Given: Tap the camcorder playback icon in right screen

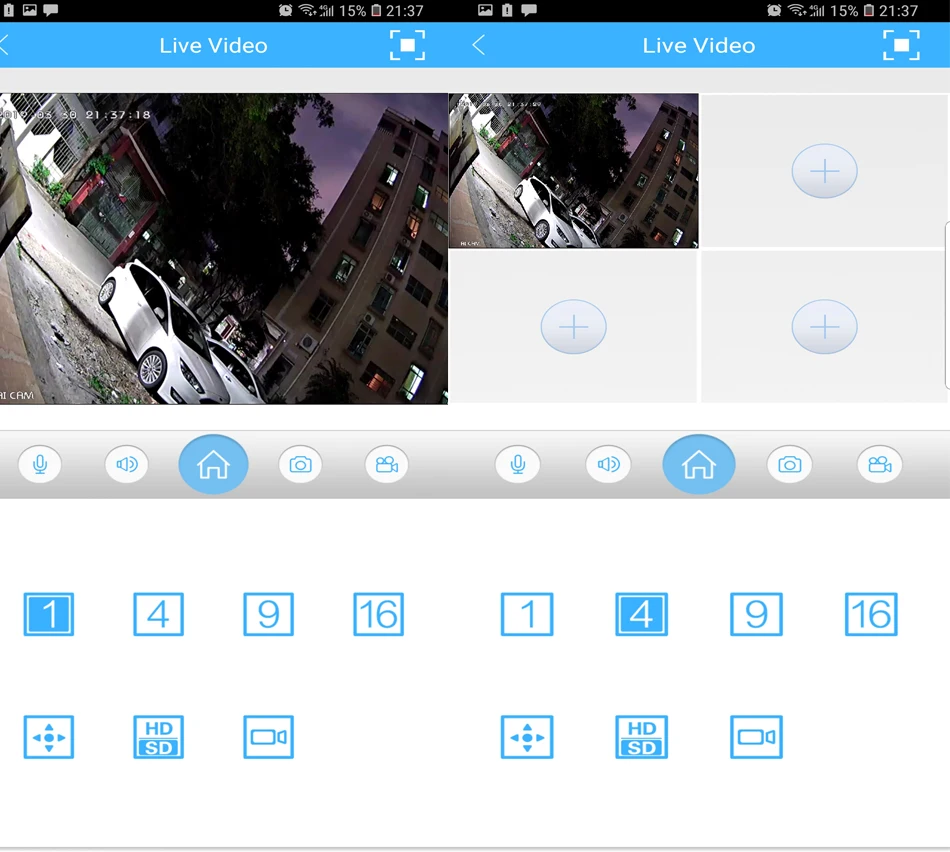Looking at the screenshot, I should point(756,737).
